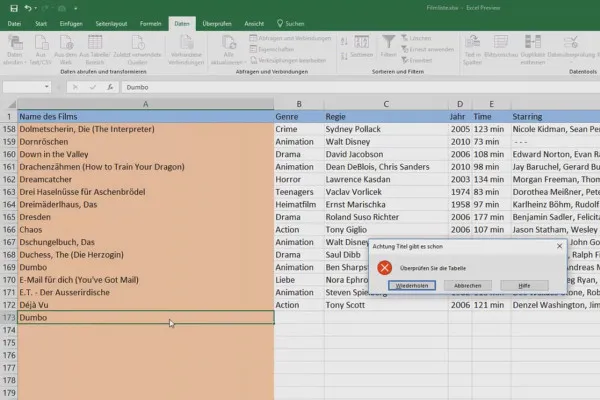Open the Name Box dropdown arrow
The image size is (600, 400).
click(x=47, y=87)
